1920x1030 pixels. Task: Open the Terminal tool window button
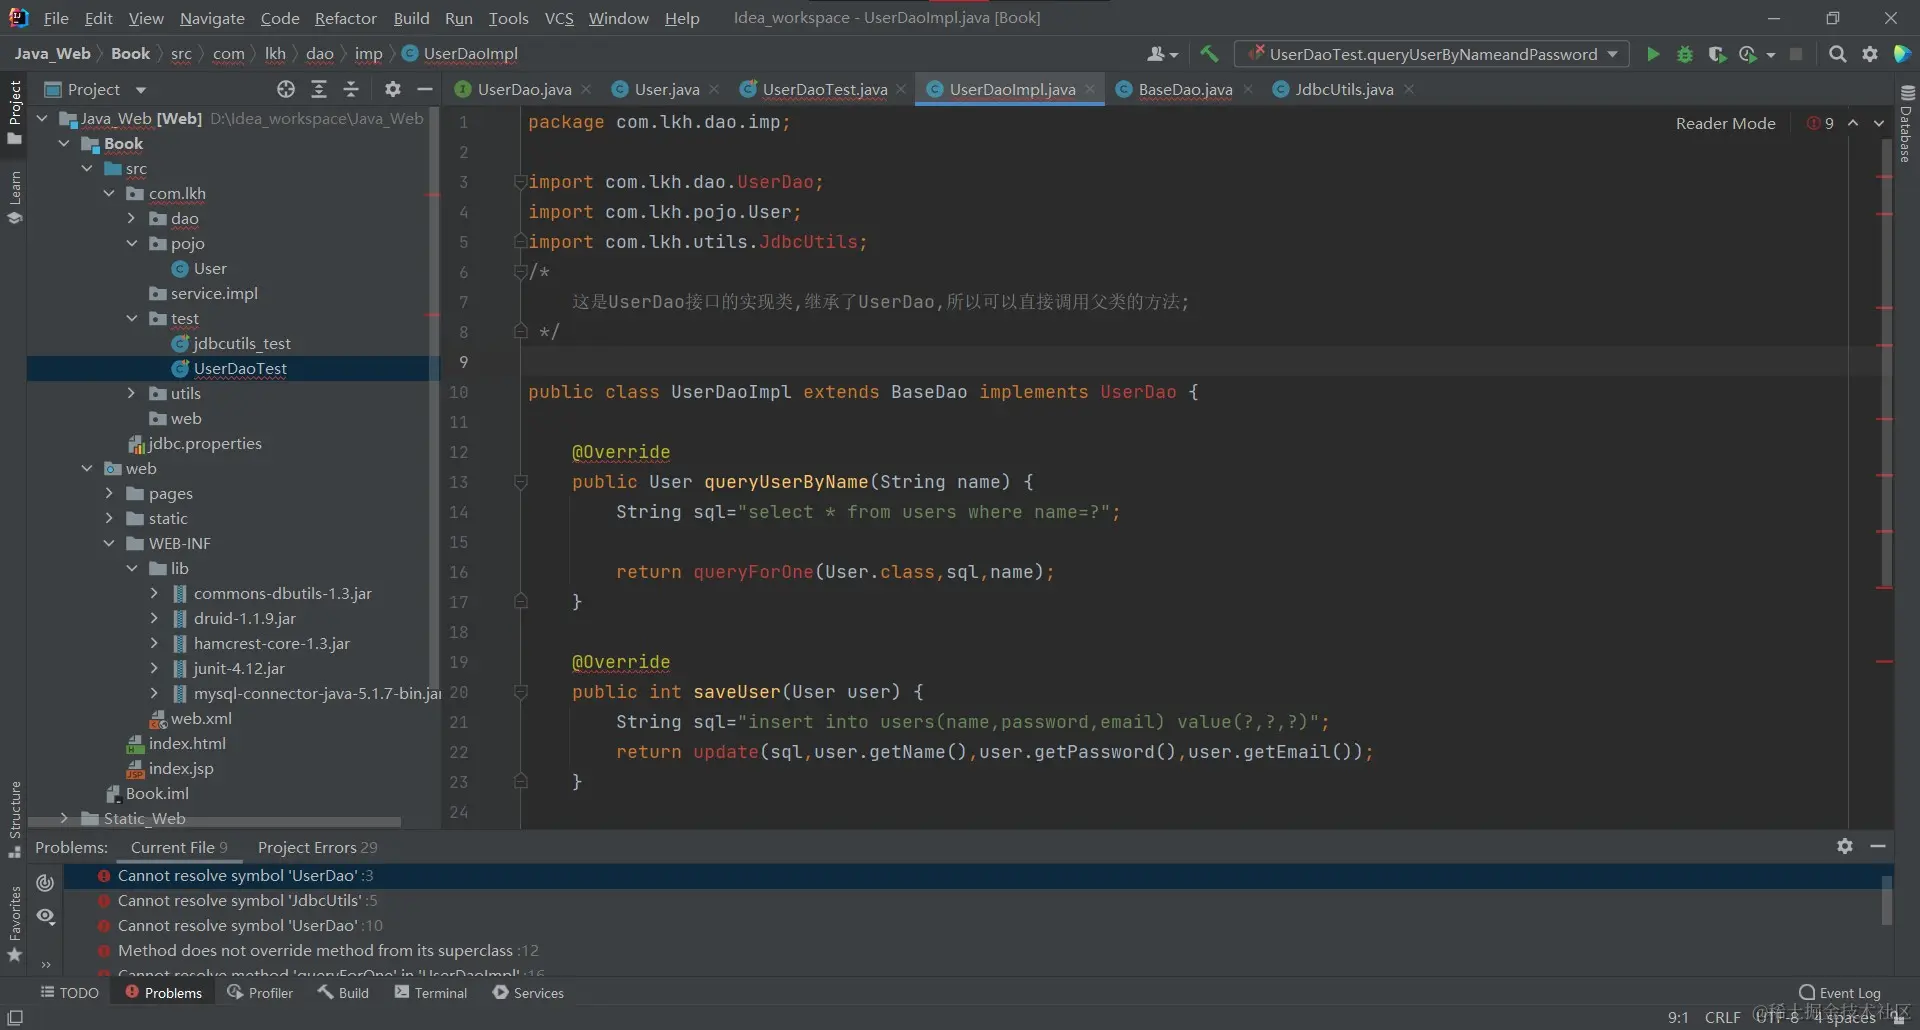tap(431, 992)
